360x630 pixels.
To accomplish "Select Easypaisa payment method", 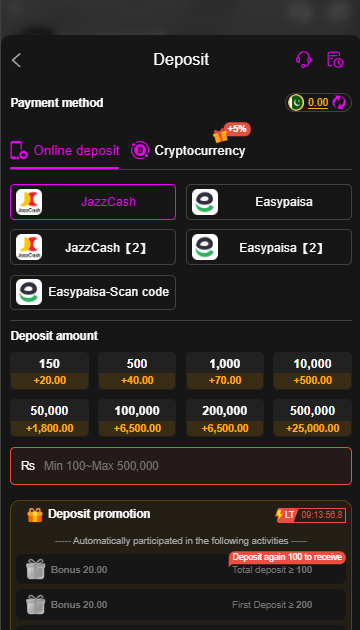I will click(x=269, y=202).
